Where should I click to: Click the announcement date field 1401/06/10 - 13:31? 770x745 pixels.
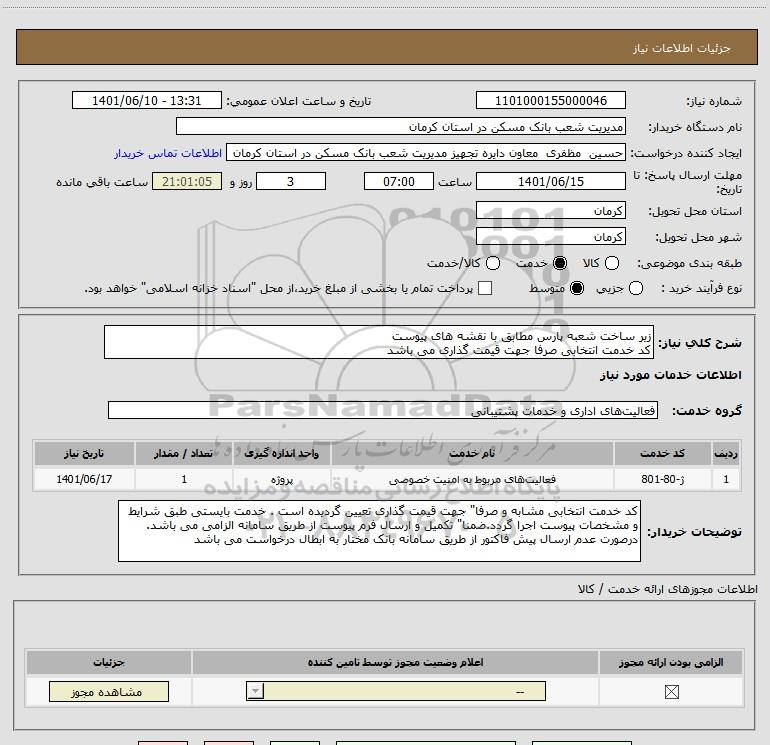(x=147, y=100)
